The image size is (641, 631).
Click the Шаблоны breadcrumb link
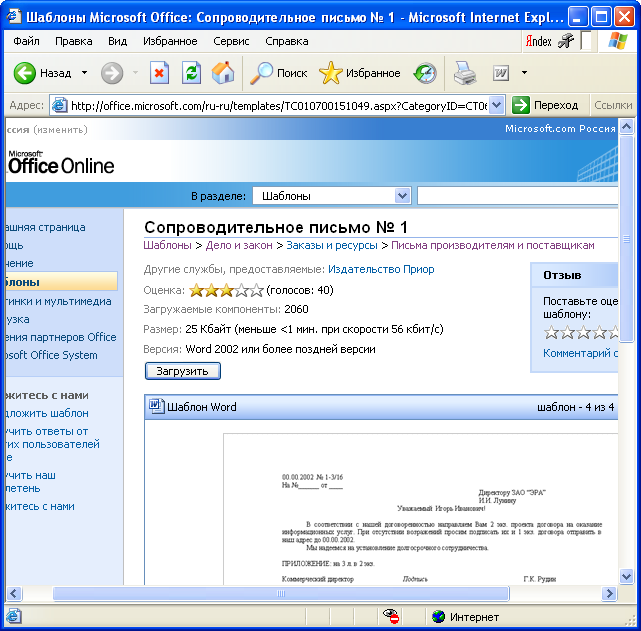(x=167, y=245)
